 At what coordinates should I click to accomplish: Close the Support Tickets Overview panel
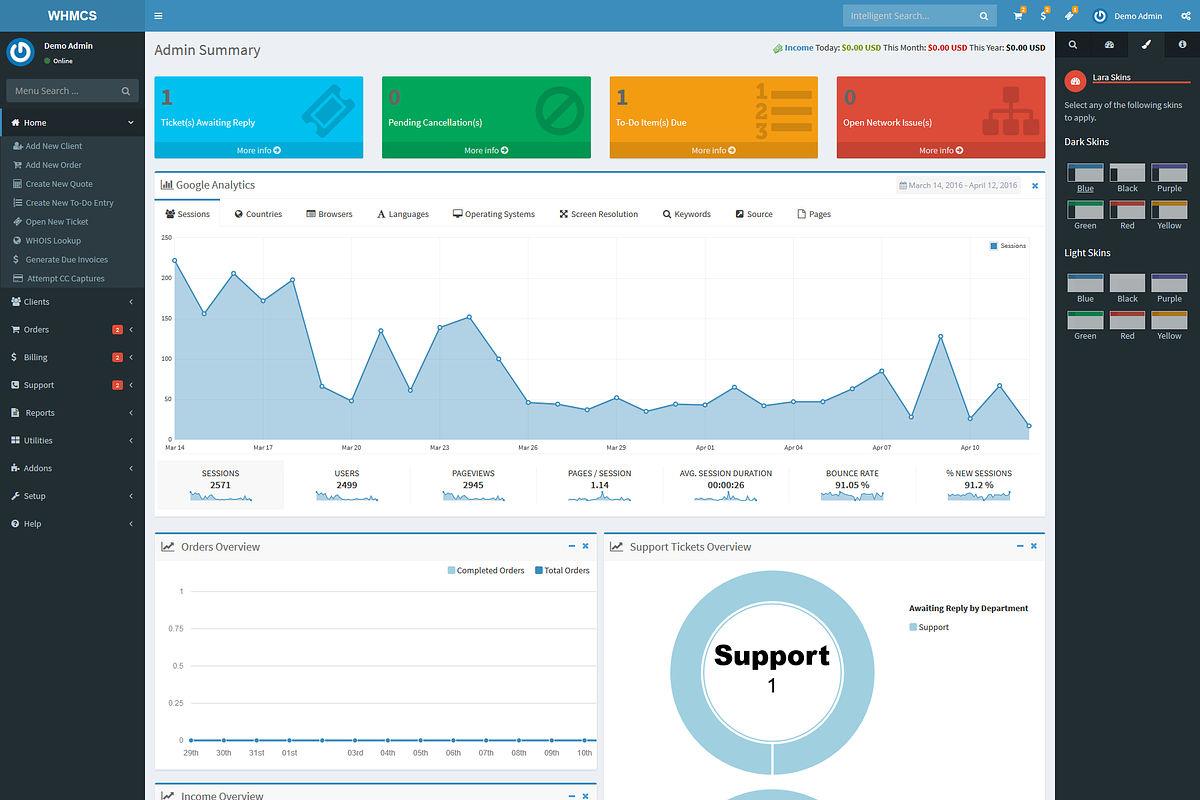[1034, 546]
